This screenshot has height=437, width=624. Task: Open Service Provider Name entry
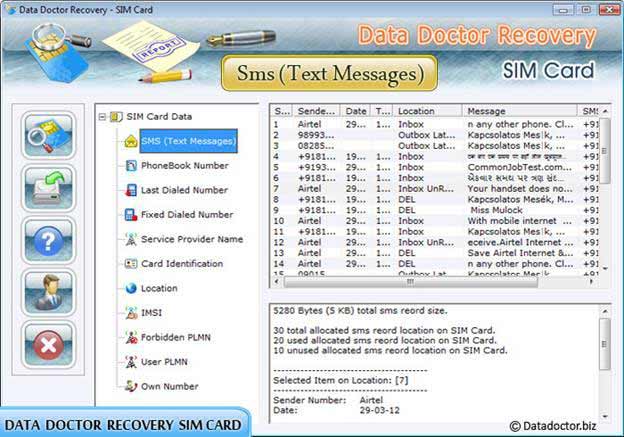tap(192, 239)
